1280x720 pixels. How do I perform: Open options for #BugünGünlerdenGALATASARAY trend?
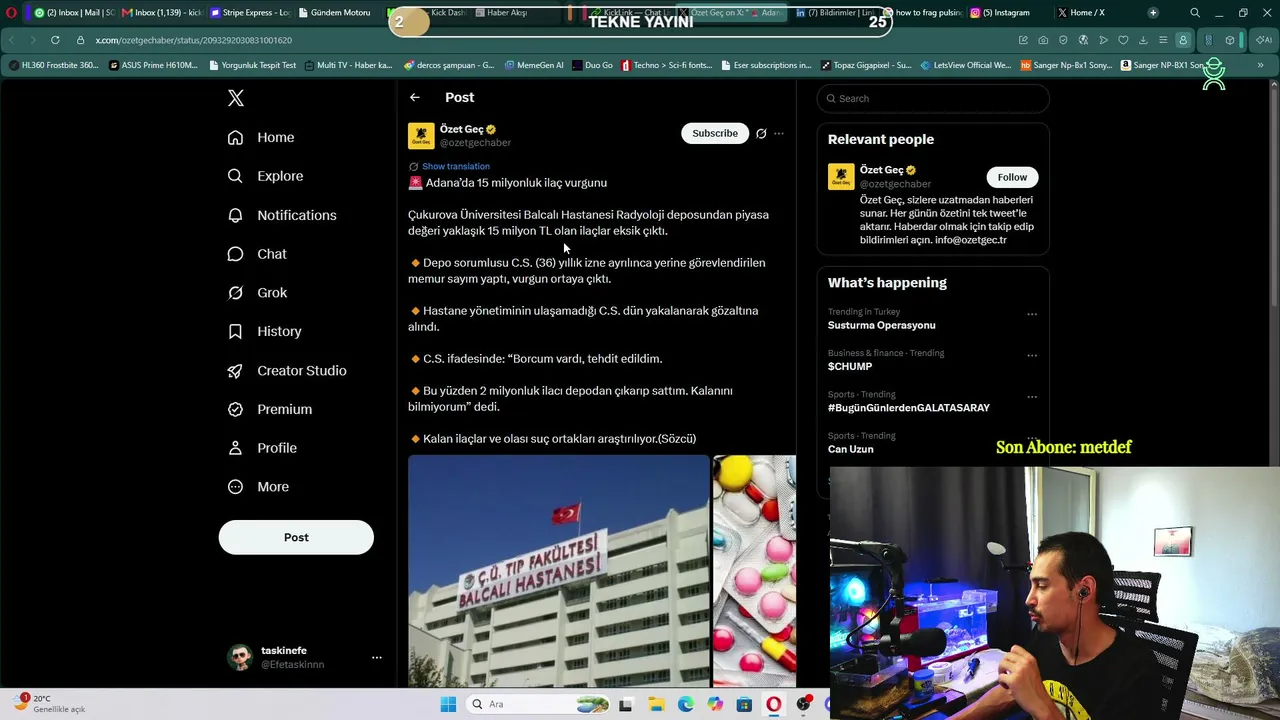1032,397
